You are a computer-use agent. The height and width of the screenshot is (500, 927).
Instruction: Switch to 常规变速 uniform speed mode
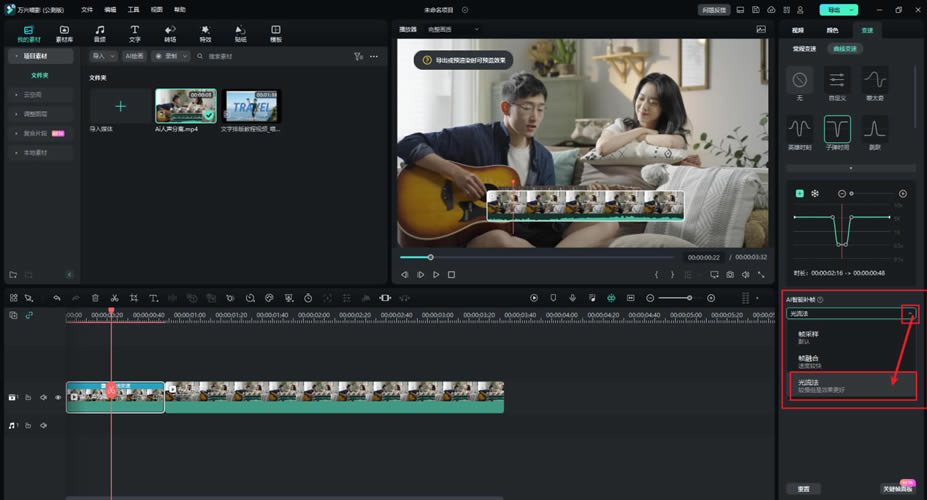point(804,48)
